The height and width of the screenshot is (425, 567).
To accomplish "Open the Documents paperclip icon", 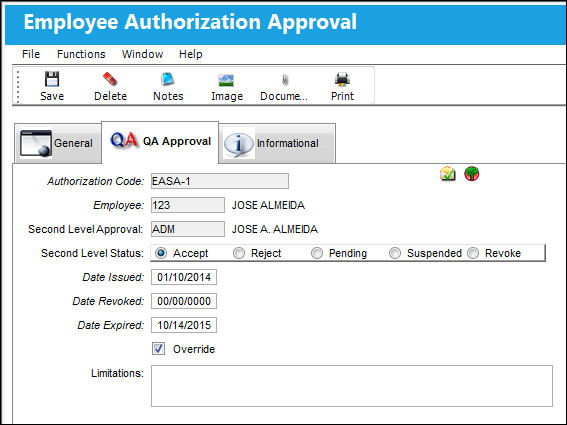I will click(x=285, y=80).
